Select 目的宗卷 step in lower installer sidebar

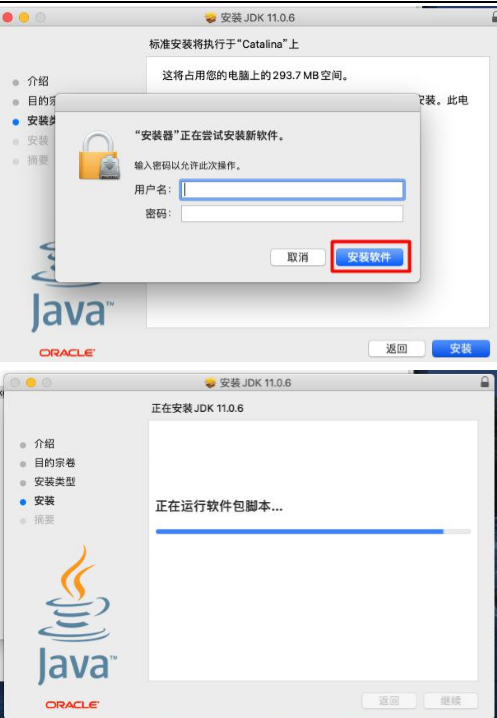pos(55,463)
